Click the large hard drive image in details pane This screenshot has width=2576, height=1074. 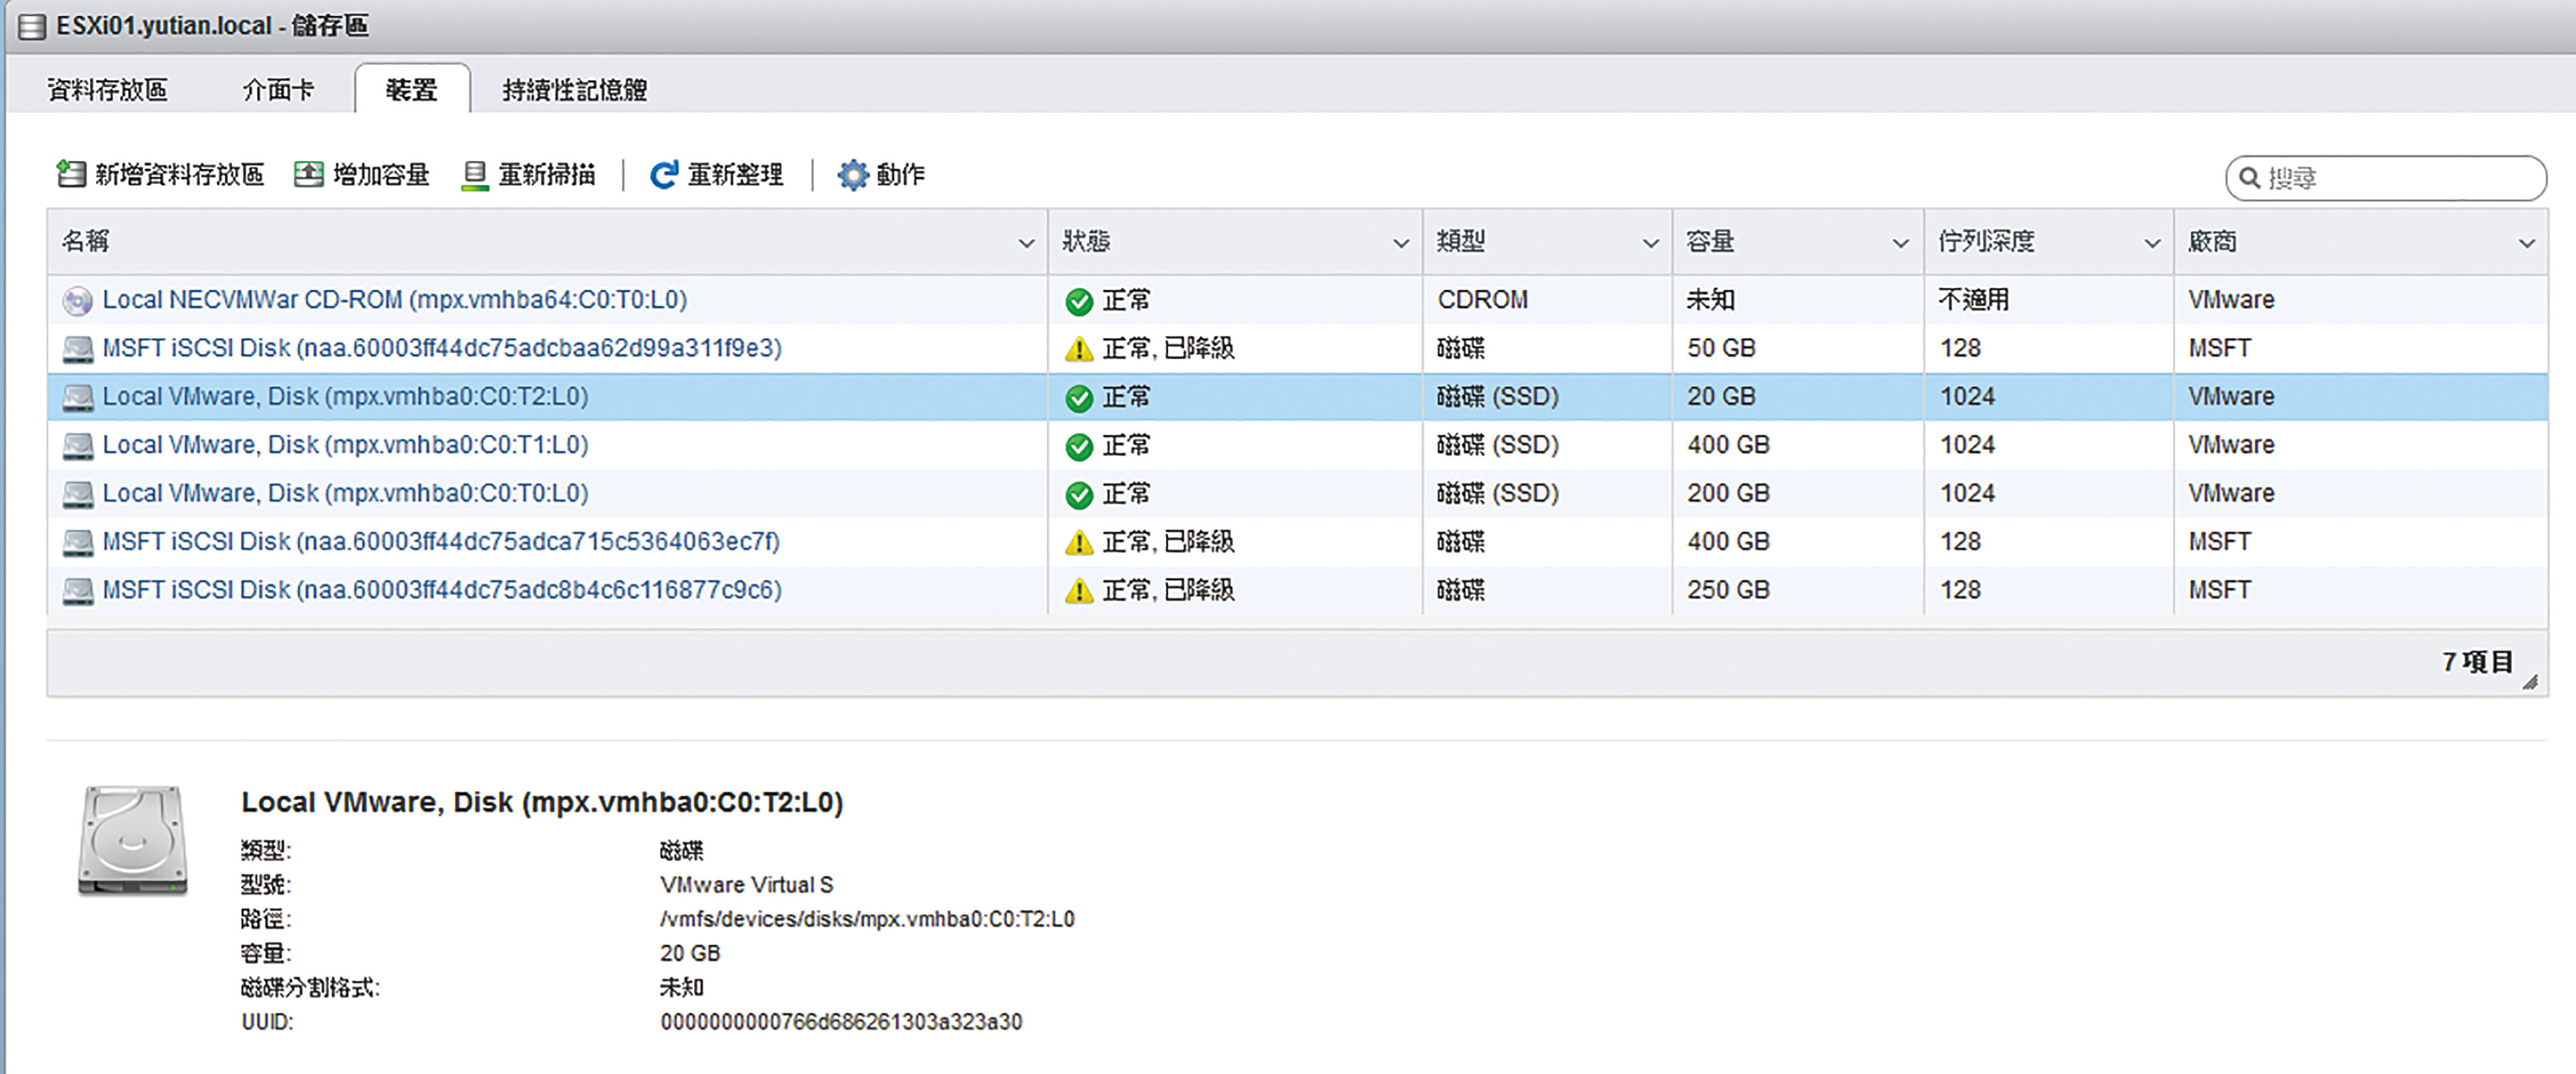tap(133, 840)
